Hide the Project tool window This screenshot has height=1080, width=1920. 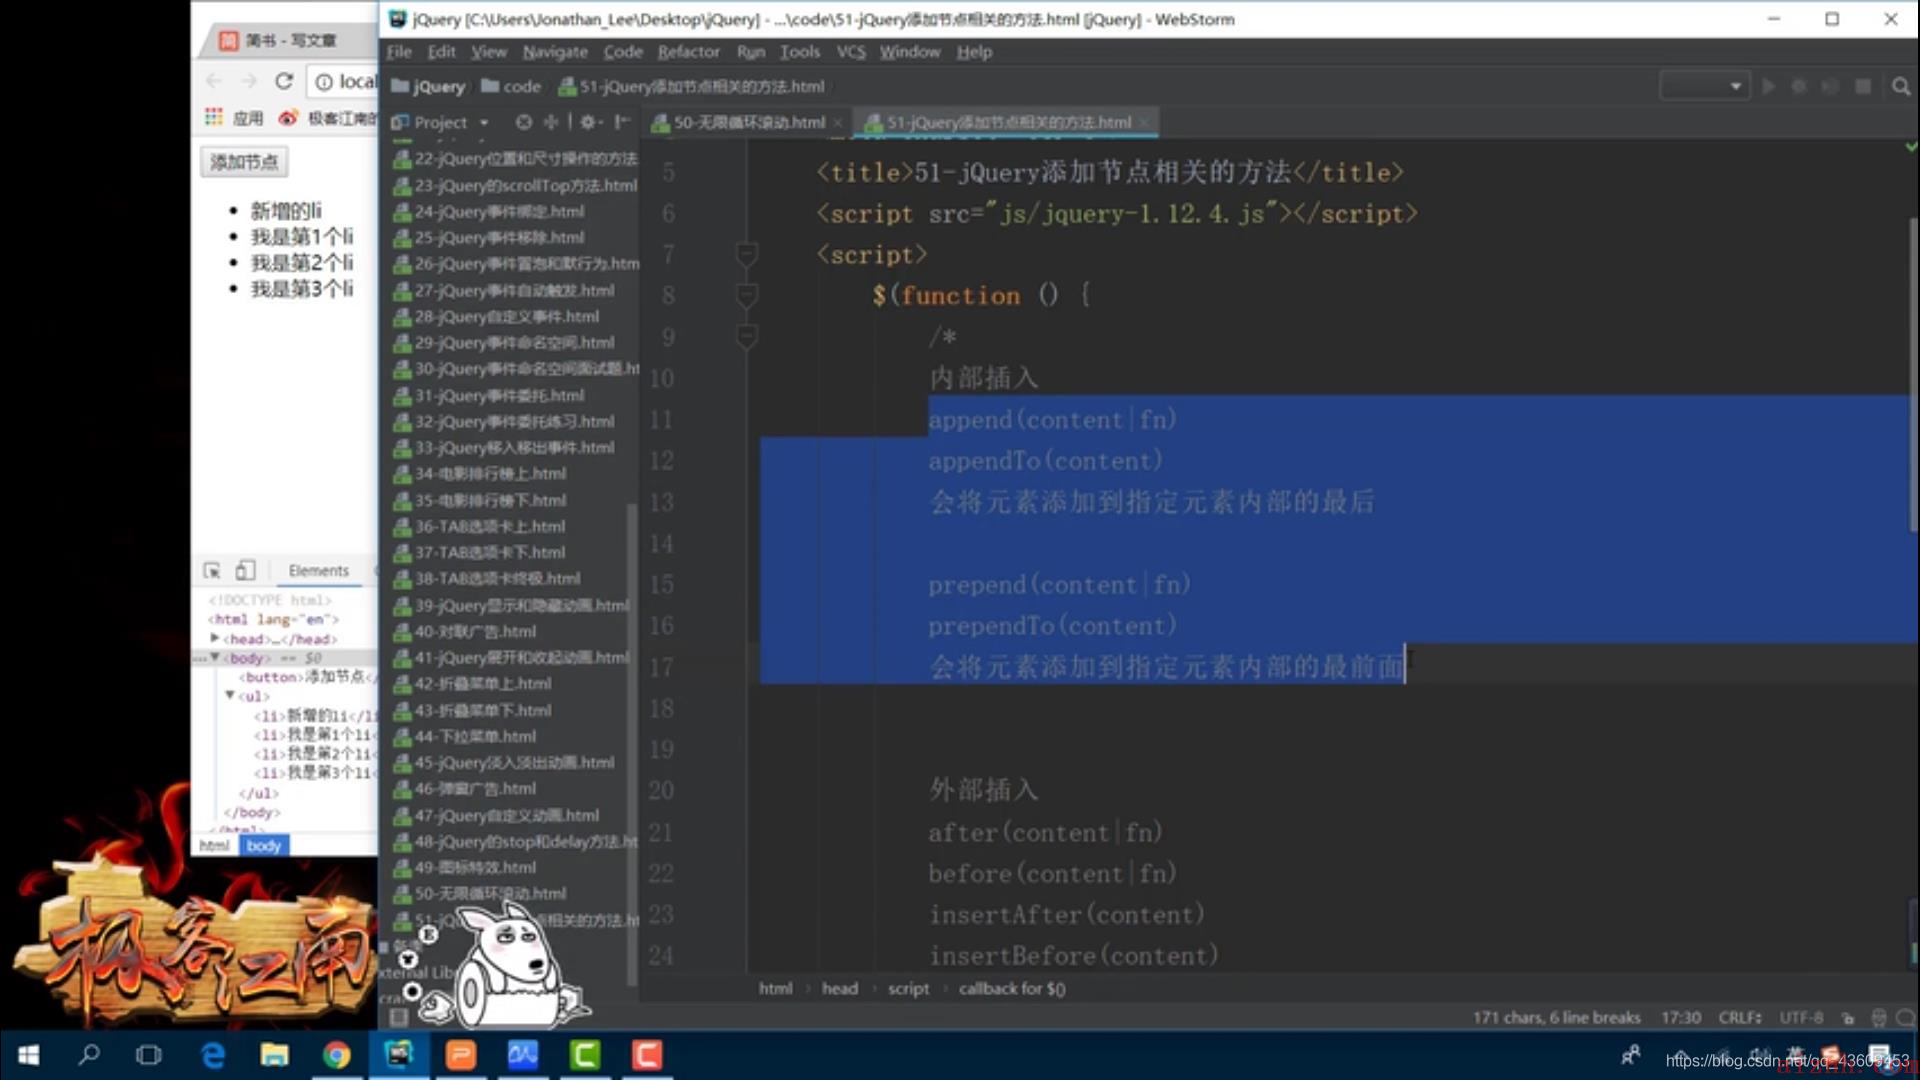[x=622, y=122]
